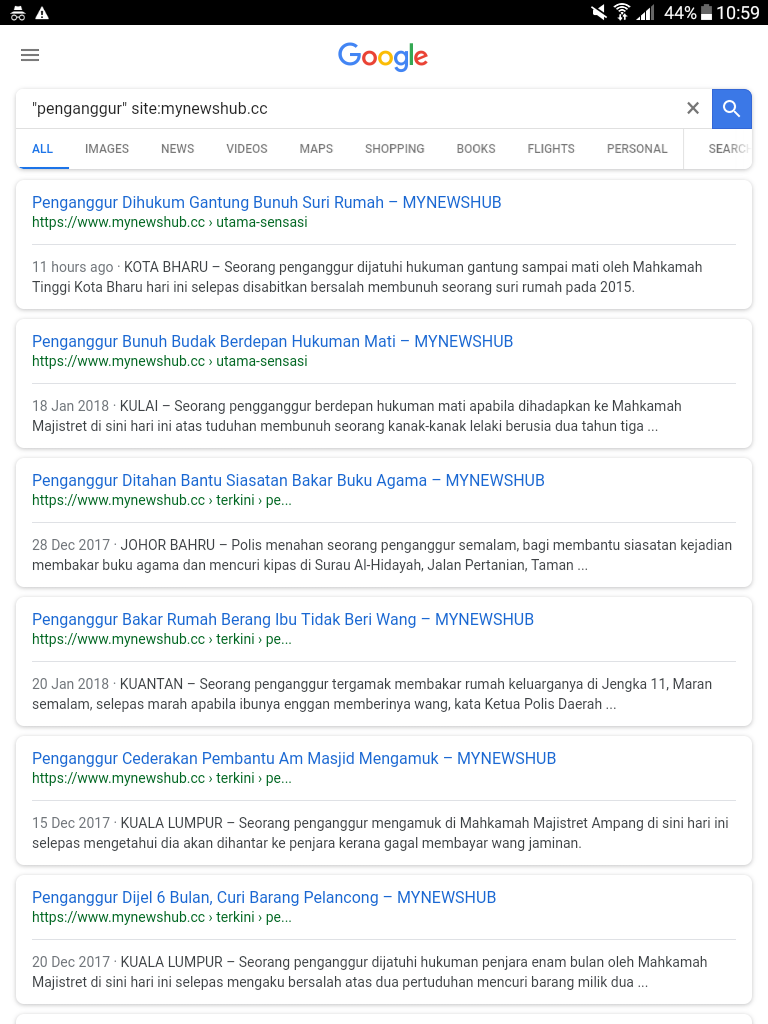The image size is (768, 1024).
Task: Open "Penganggur Bakar Rumah Berang Ibu" result
Action: point(283,620)
